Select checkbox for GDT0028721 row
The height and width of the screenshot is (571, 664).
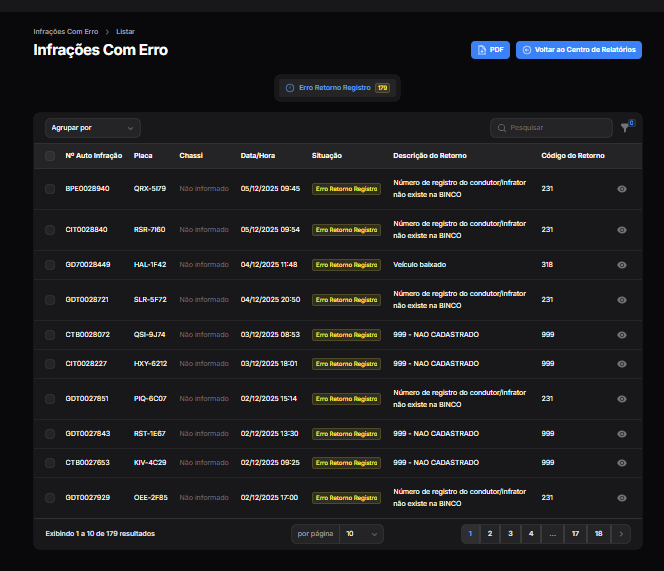click(50, 300)
